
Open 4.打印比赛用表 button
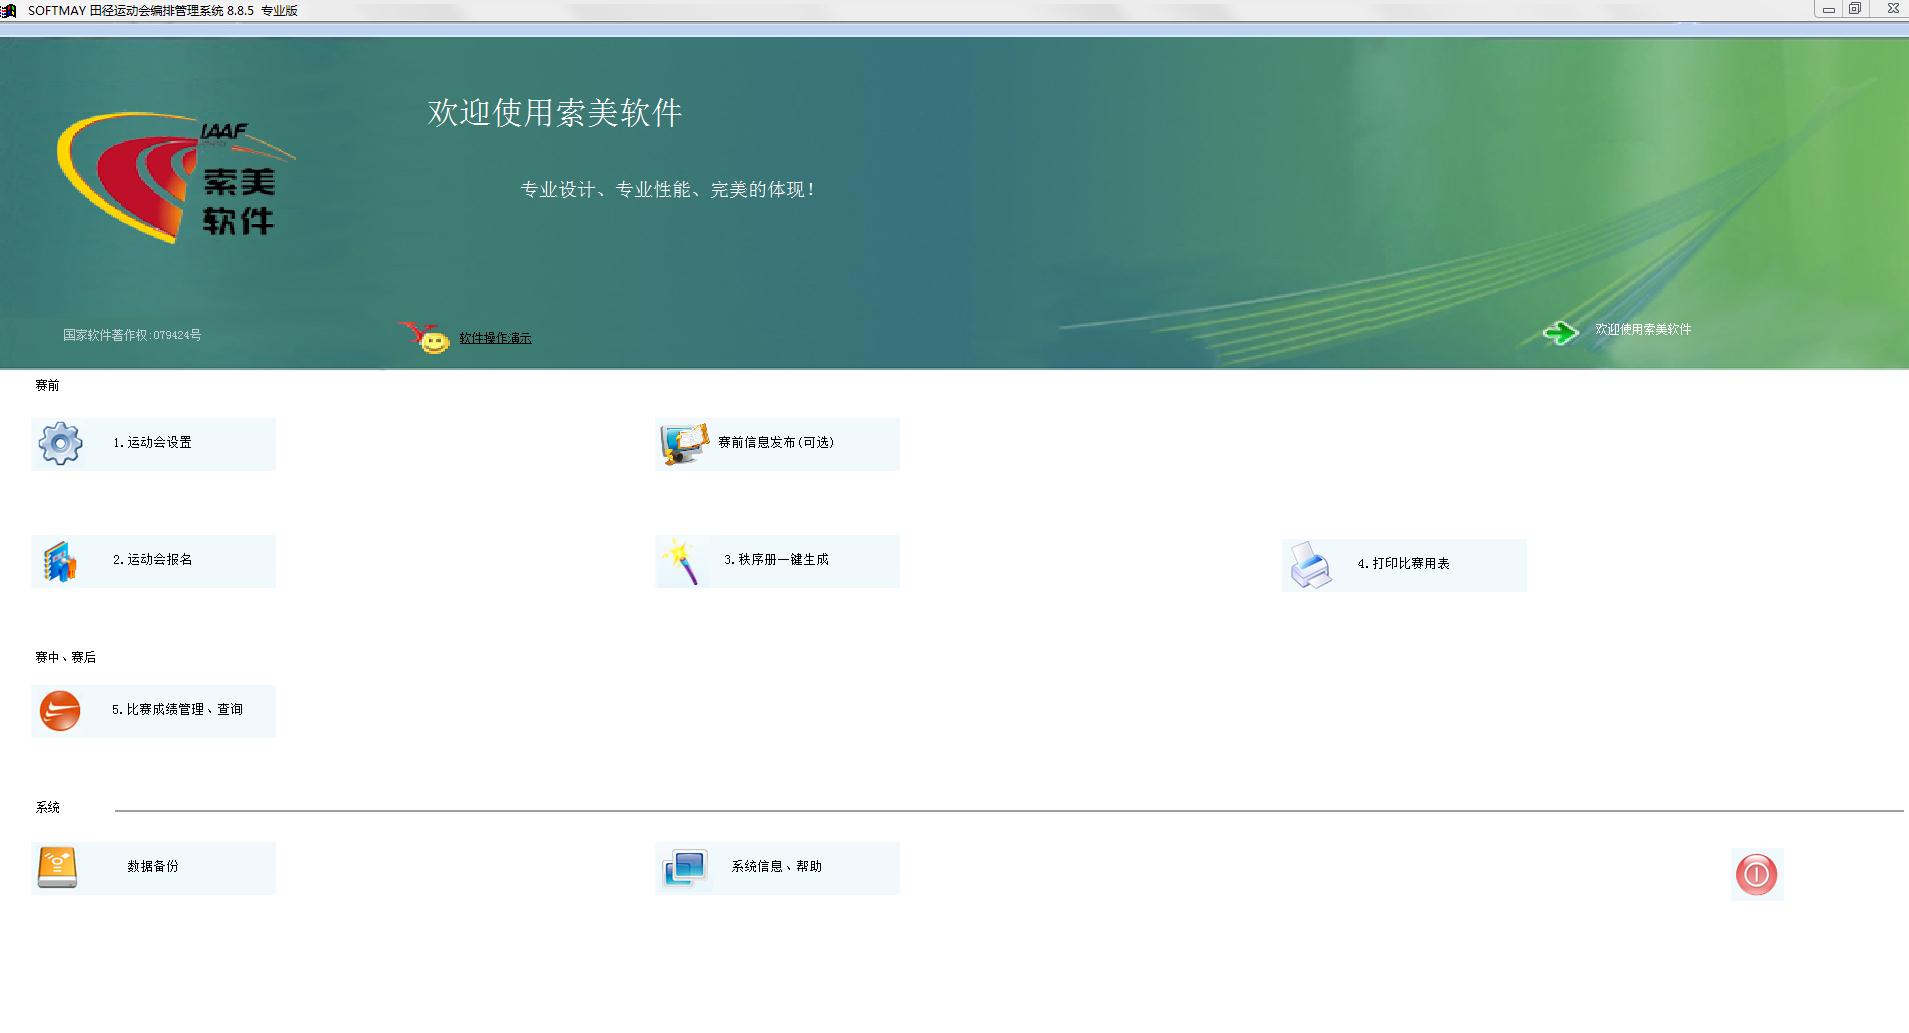(x=1404, y=565)
